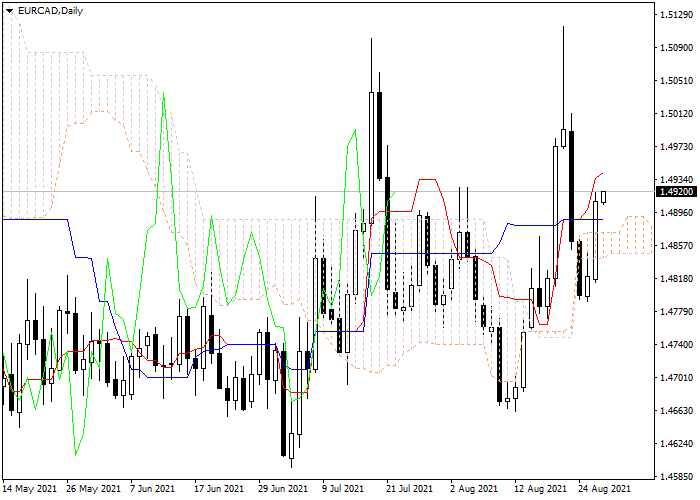Click the 24 Aug 2021 date label
The width and height of the screenshot is (700, 500).
(604, 489)
